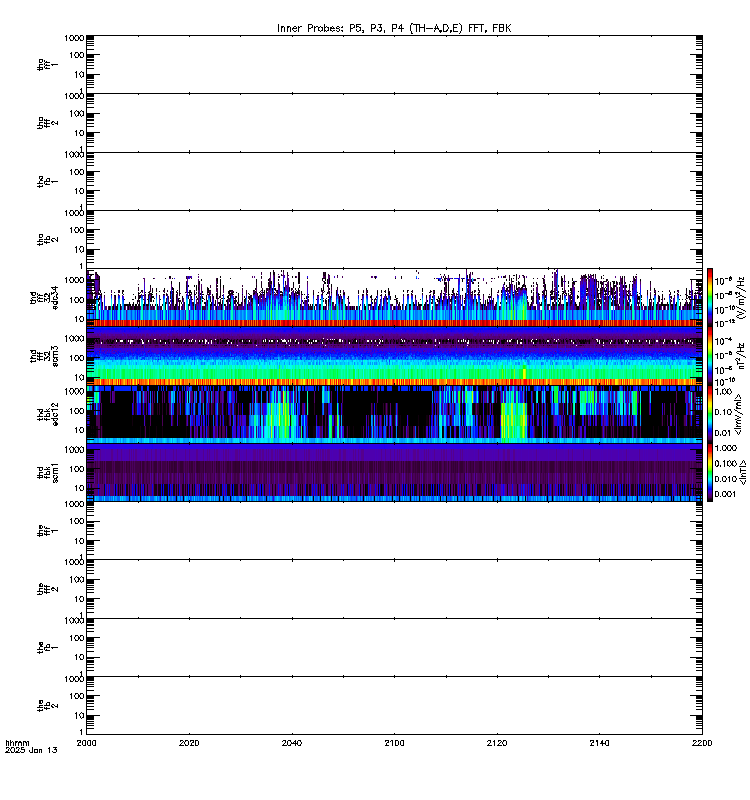Image resolution: width=750 pixels, height=800 pixels.
Task: Select the 'the ff 2' panel label
Action: click(x=48, y=589)
